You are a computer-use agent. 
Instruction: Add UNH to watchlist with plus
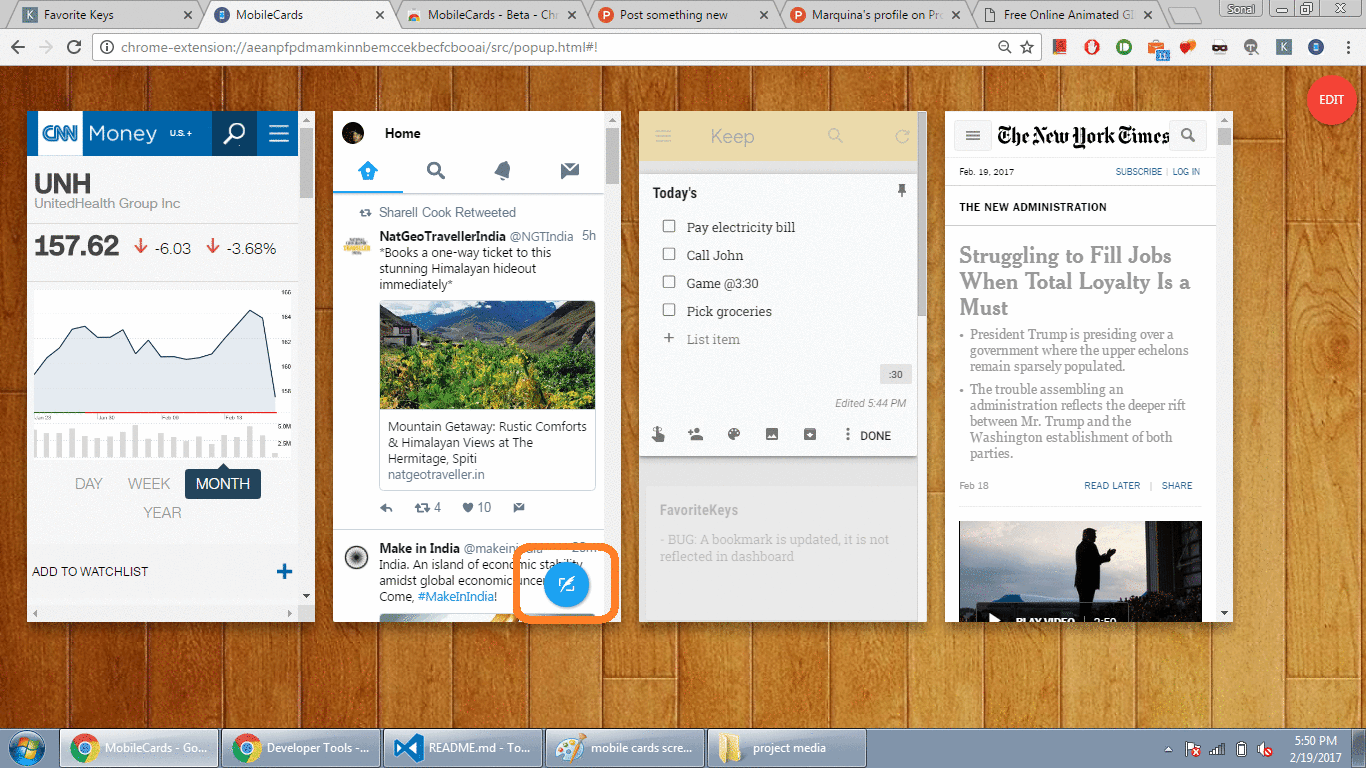[x=285, y=572]
